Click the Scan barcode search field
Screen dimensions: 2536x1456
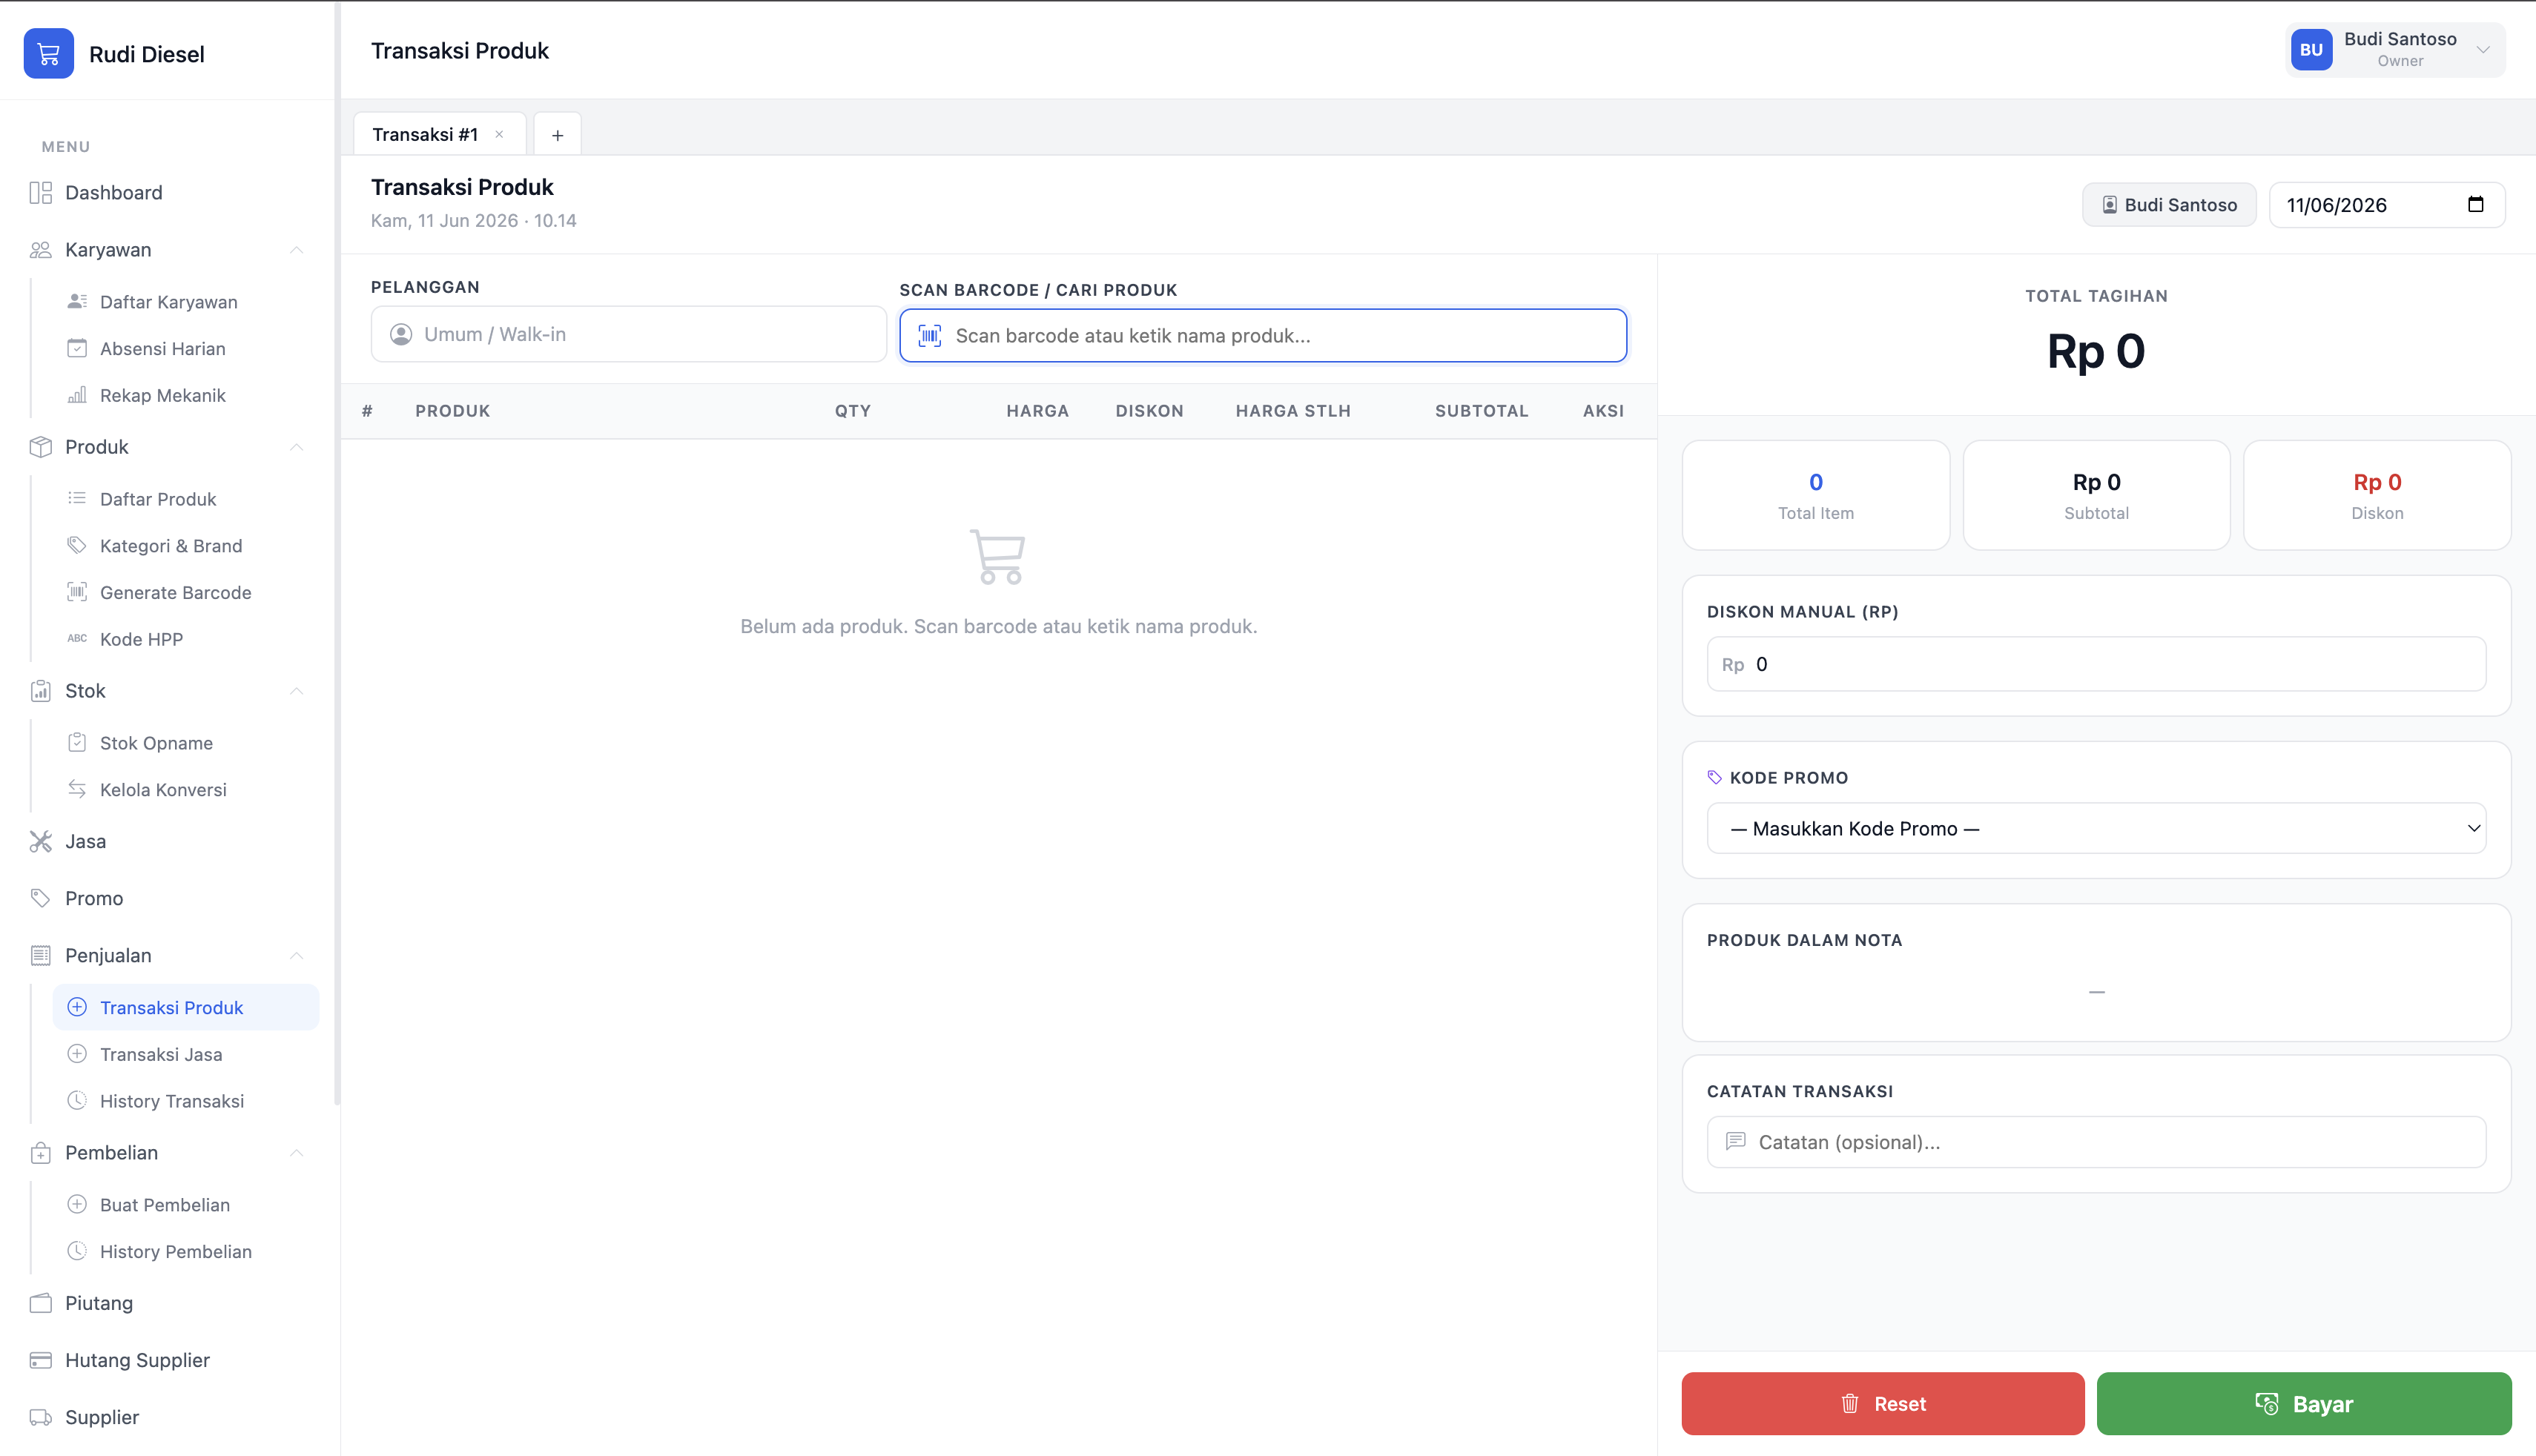(1263, 336)
